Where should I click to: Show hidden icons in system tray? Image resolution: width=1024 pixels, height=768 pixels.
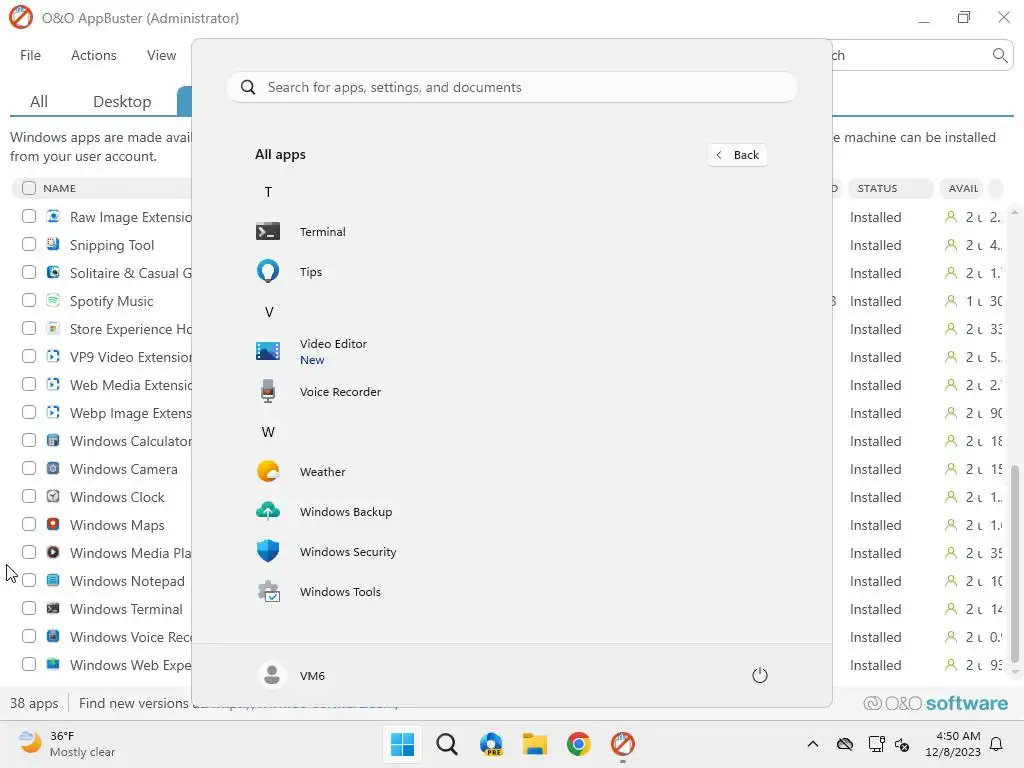point(812,744)
